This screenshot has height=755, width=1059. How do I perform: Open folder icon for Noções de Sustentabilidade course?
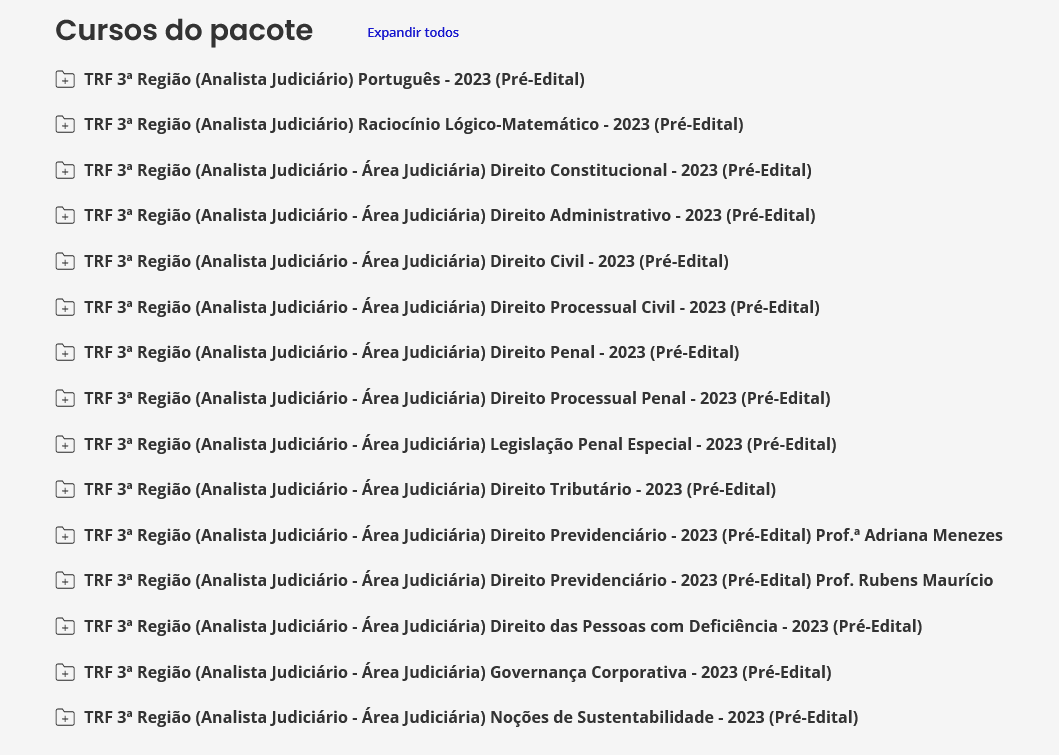[65, 718]
